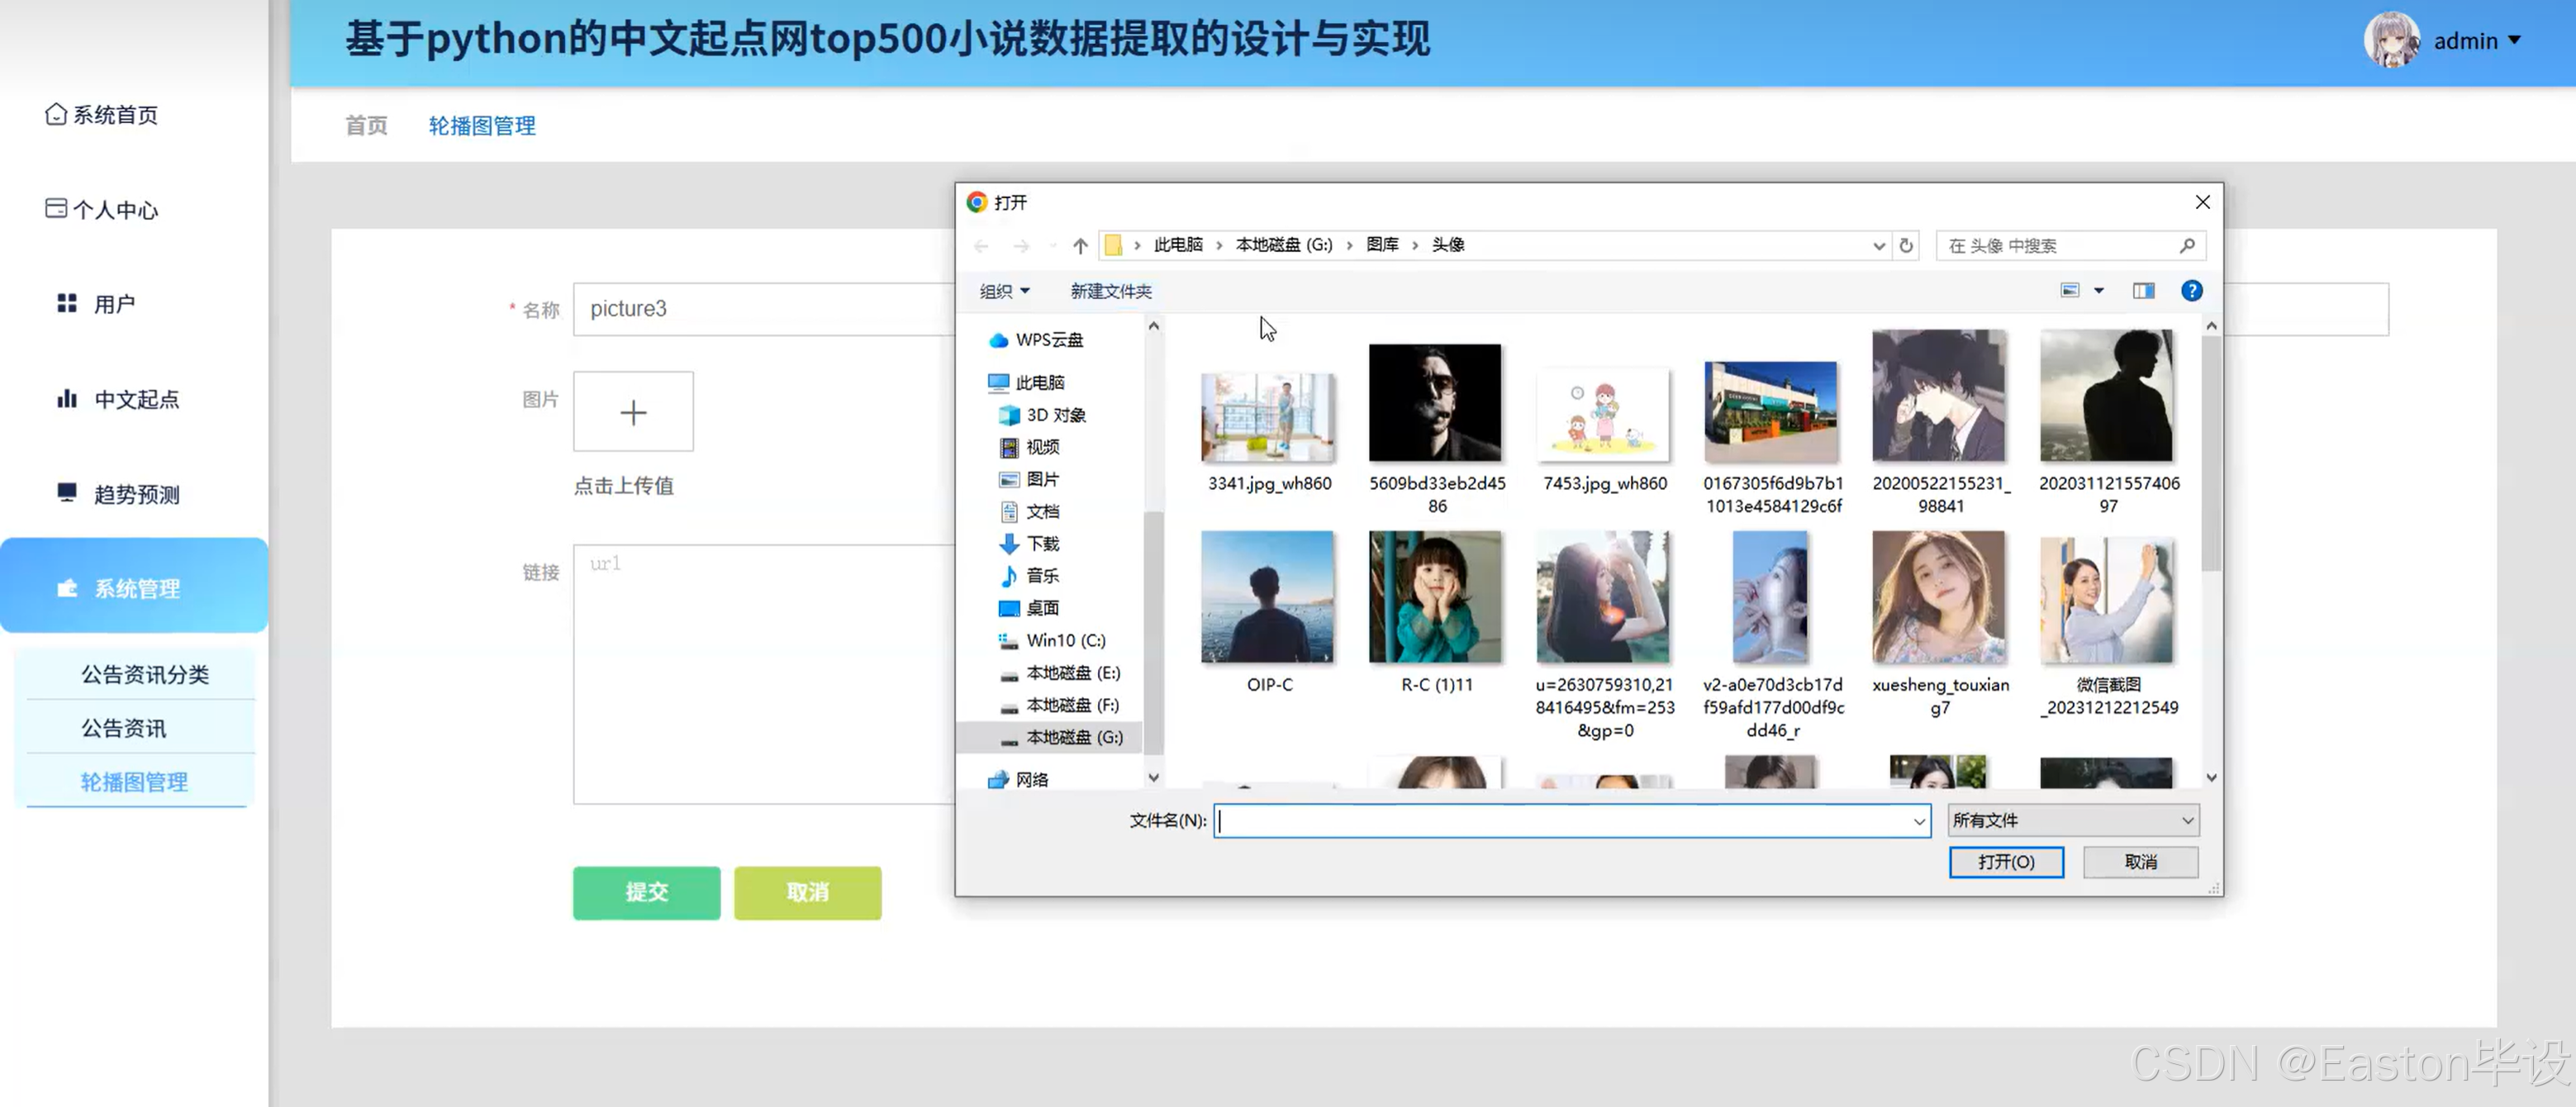This screenshot has width=2576, height=1107.
Task: Go to the 首页 breadcrumb link
Action: tap(366, 126)
